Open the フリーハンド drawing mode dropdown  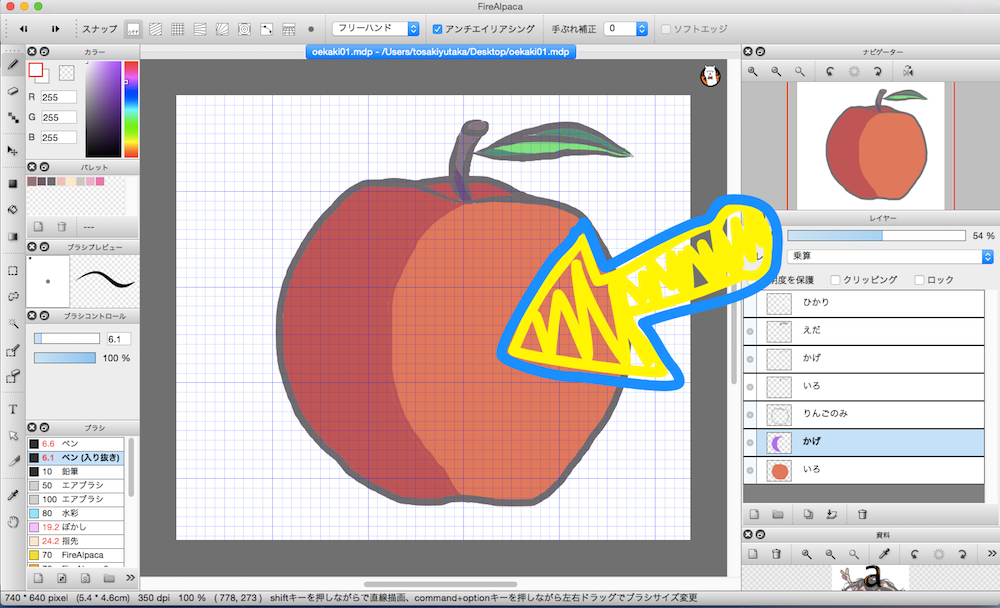(376, 29)
